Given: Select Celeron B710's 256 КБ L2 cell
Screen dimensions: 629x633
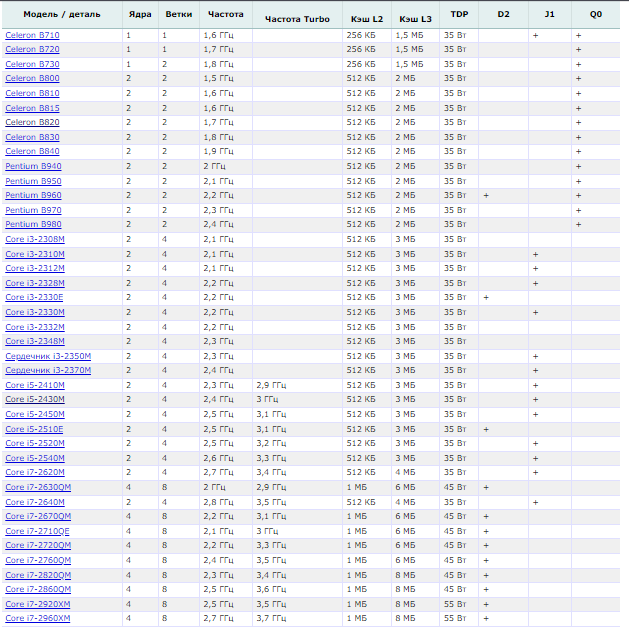Looking at the screenshot, I should (367, 35).
